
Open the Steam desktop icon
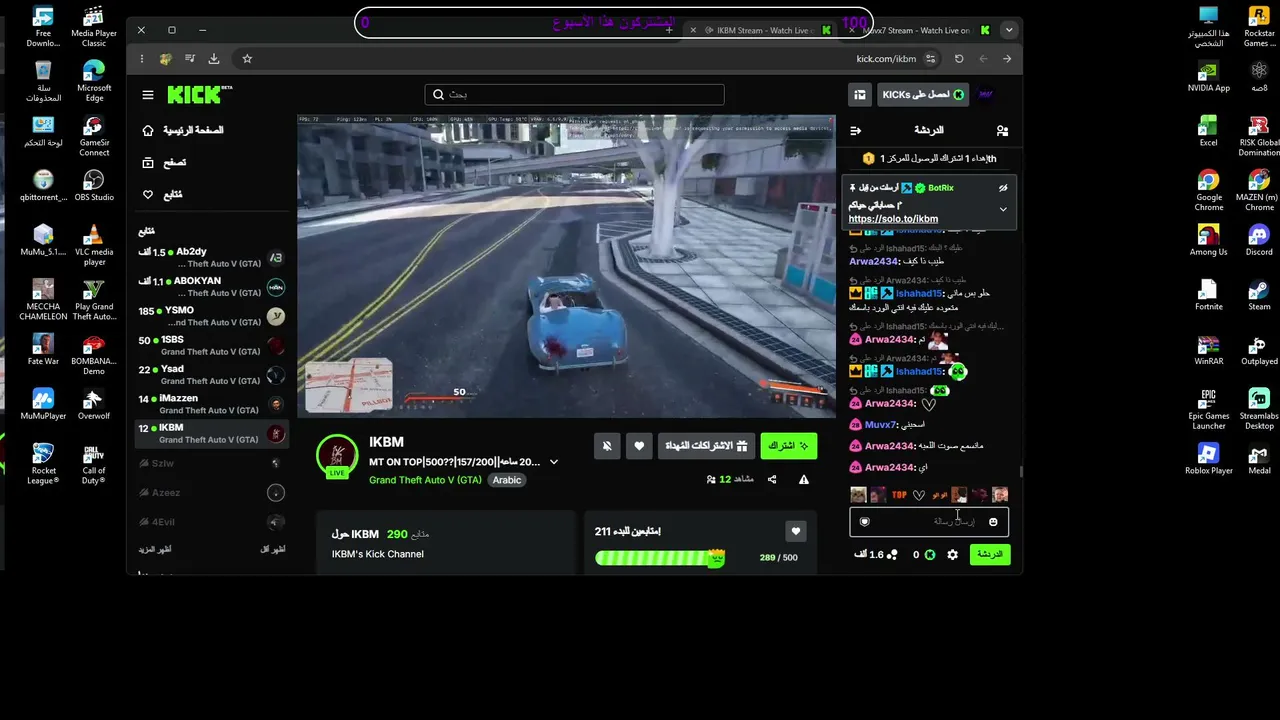1259,294
